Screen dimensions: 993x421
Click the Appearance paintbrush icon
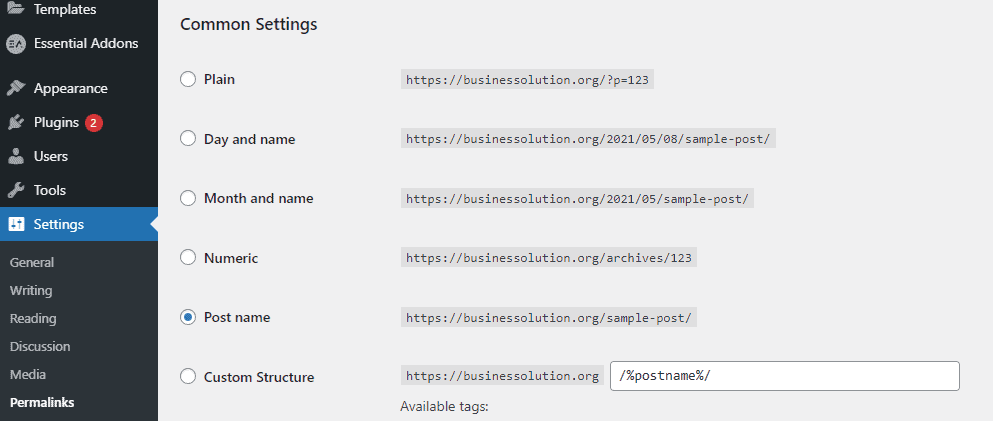[x=16, y=89]
